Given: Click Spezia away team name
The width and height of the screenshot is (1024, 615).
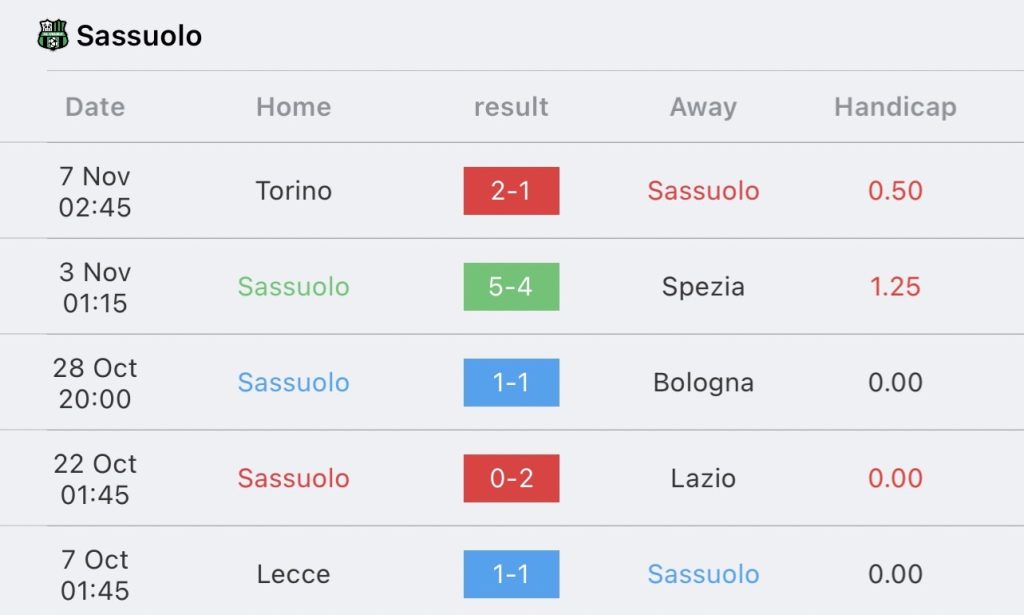Looking at the screenshot, I should 703,287.
